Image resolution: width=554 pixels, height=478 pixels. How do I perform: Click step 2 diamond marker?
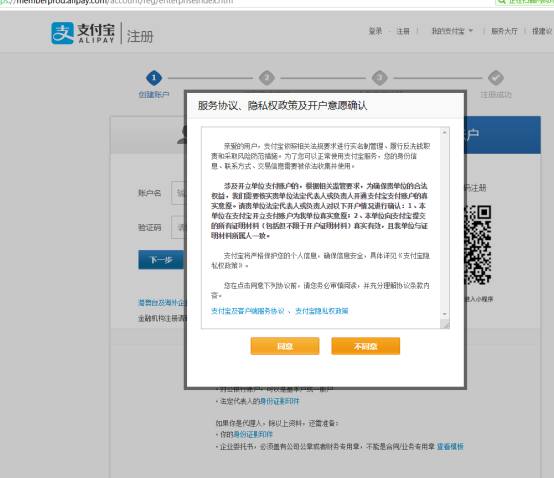[x=267, y=78]
